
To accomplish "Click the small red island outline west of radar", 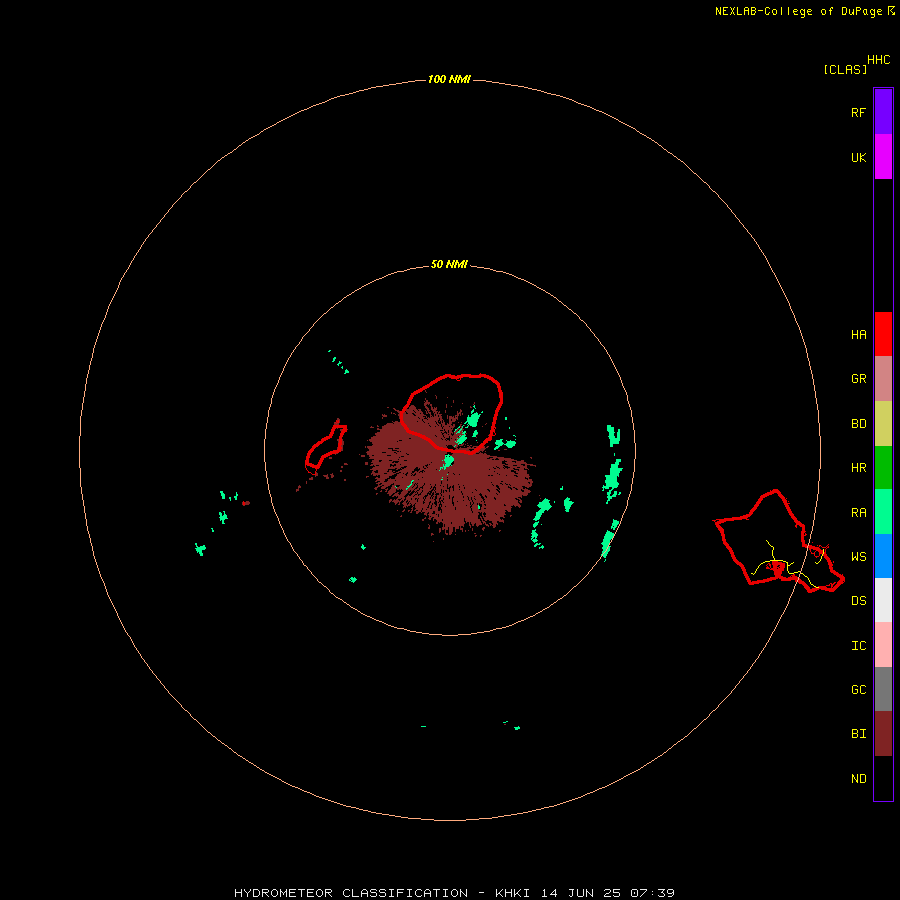I will tap(325, 447).
